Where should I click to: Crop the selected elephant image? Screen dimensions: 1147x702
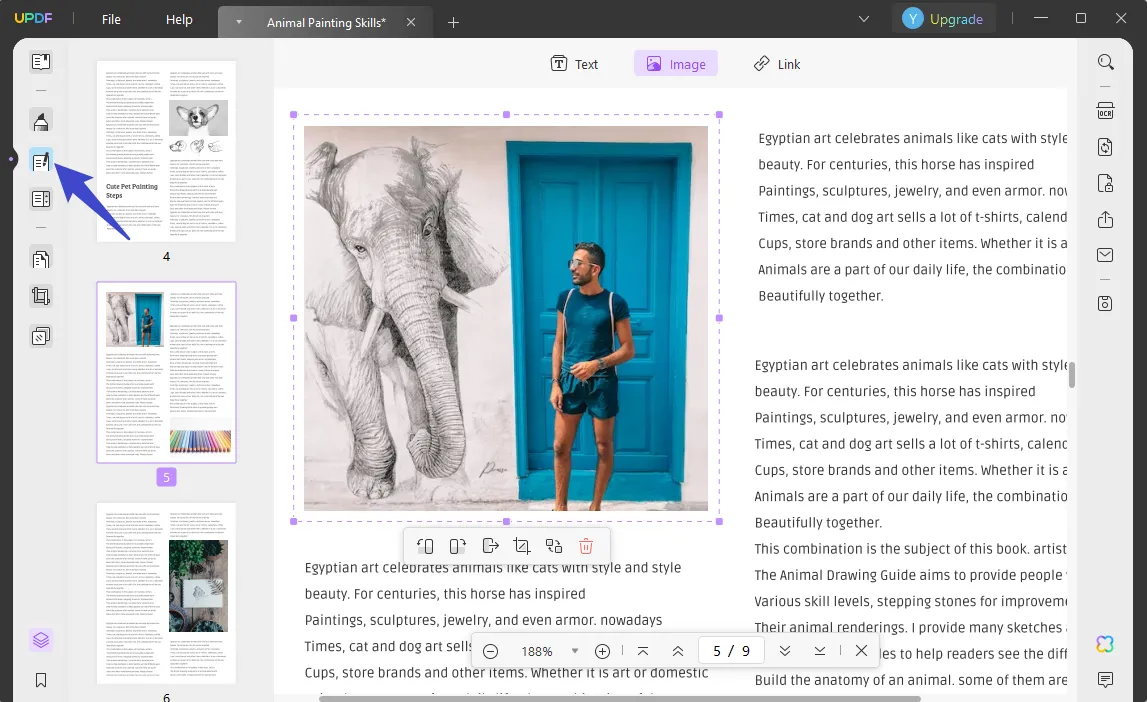pyautogui.click(x=522, y=545)
